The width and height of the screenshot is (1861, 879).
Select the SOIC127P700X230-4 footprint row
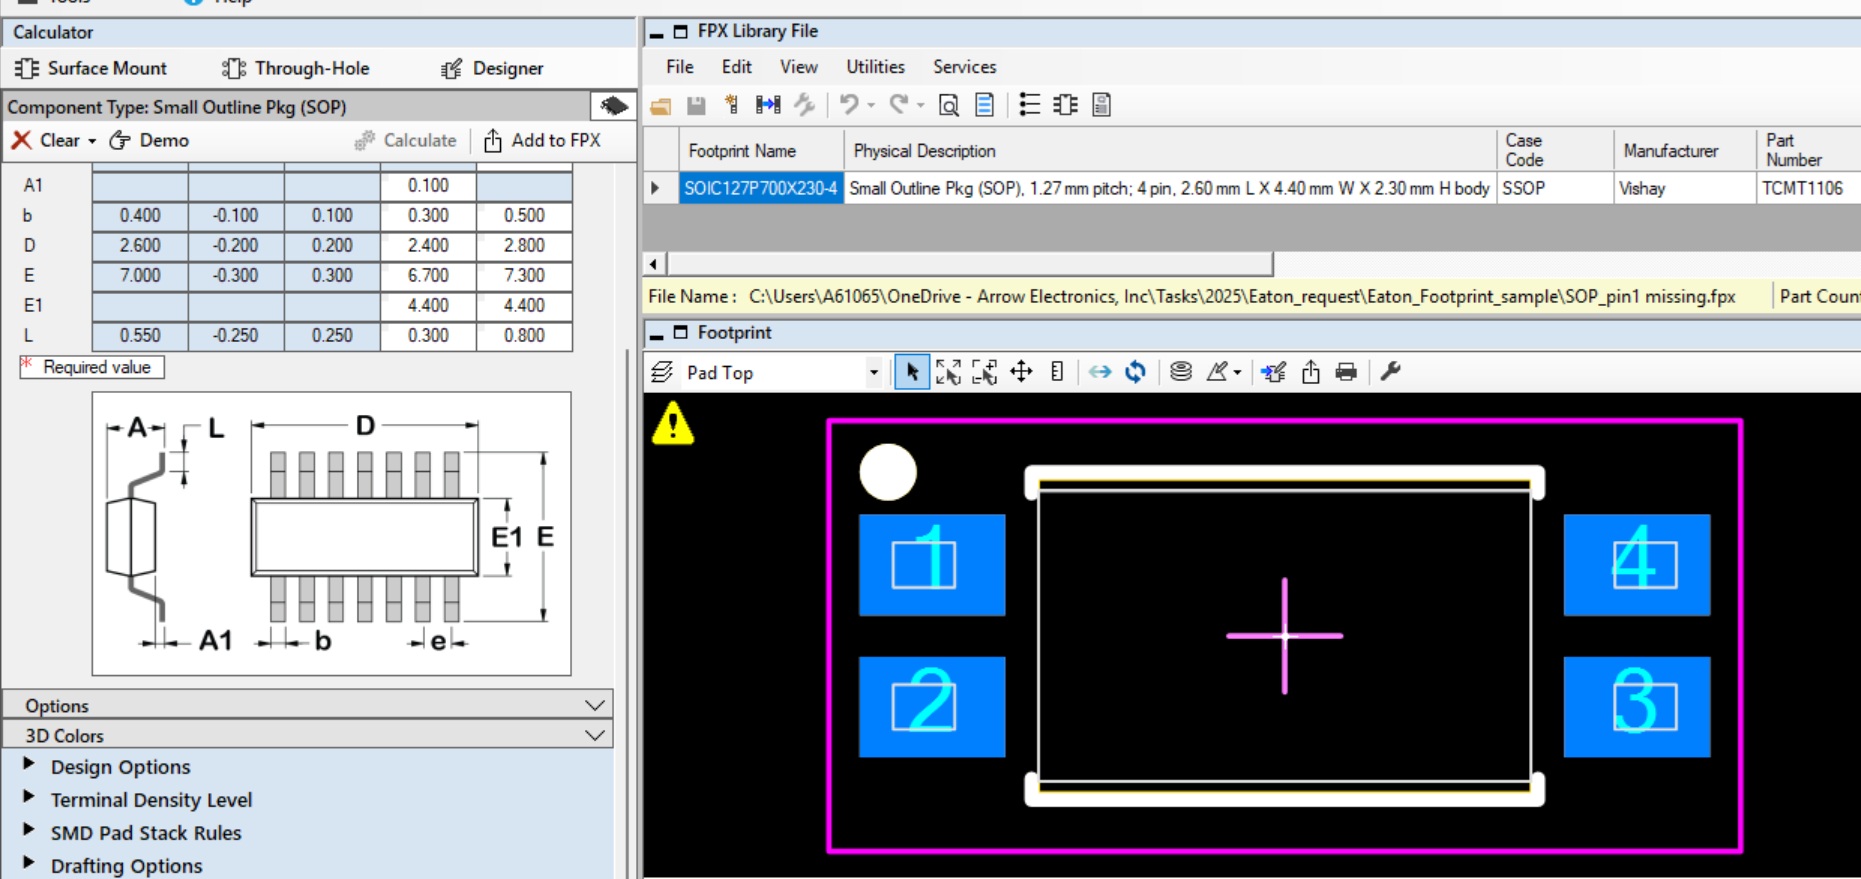coord(760,188)
